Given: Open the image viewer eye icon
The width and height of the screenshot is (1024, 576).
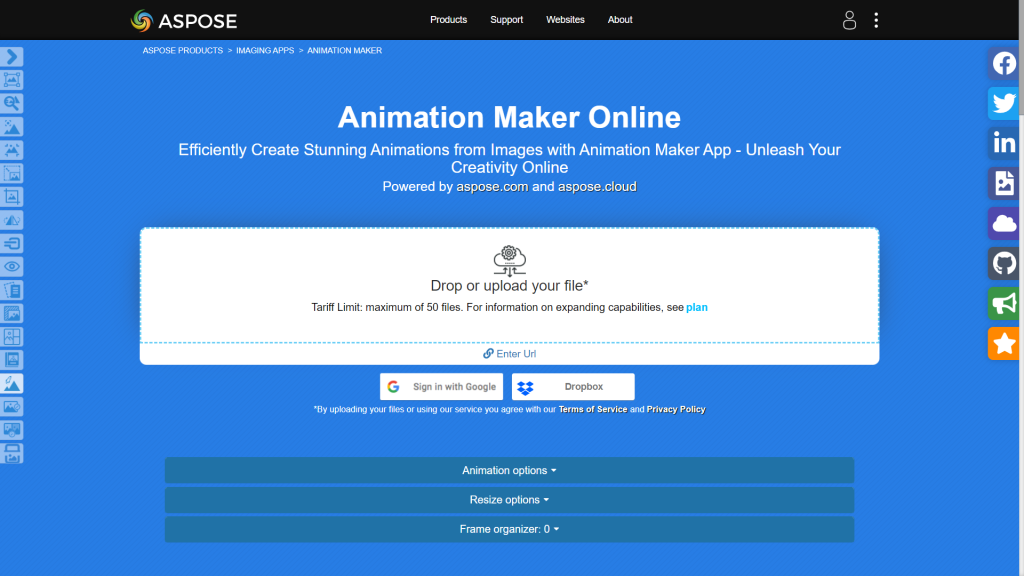Looking at the screenshot, I should (13, 265).
